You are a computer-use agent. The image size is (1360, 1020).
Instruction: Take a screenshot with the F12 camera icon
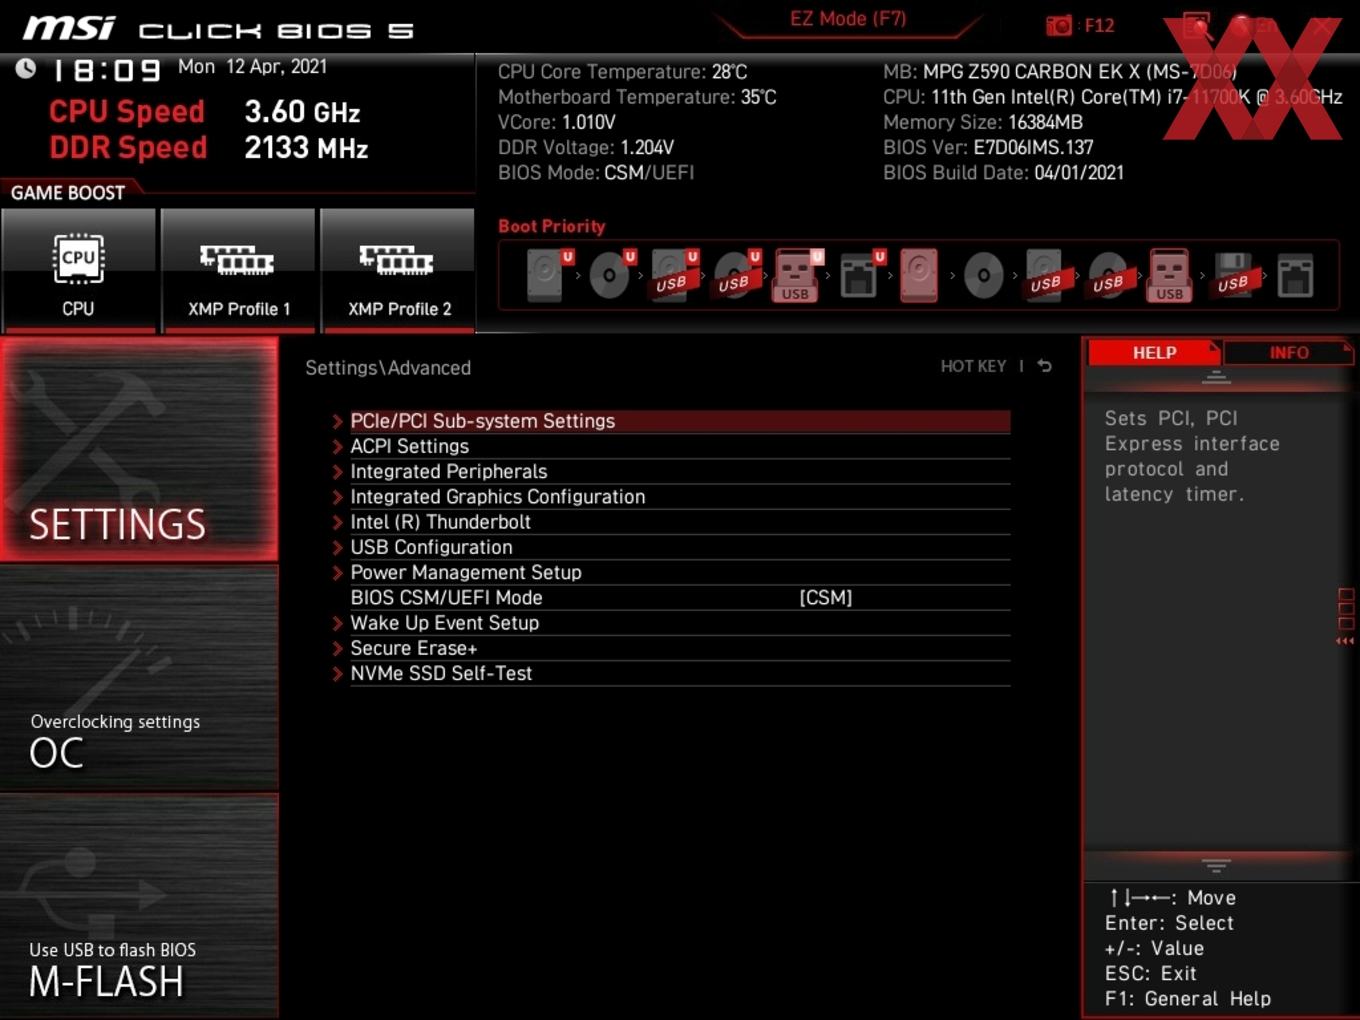point(1059,25)
